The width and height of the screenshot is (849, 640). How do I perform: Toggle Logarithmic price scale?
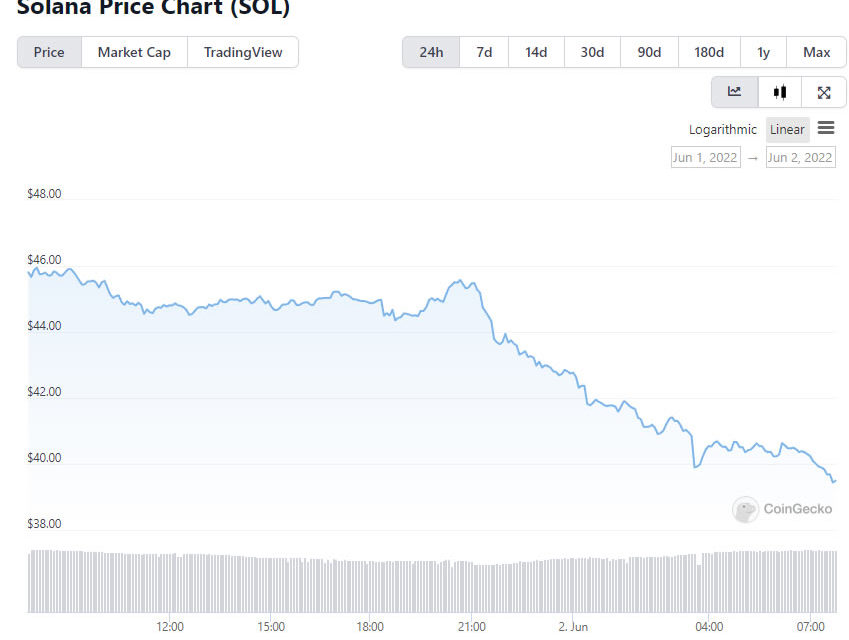pyautogui.click(x=722, y=129)
